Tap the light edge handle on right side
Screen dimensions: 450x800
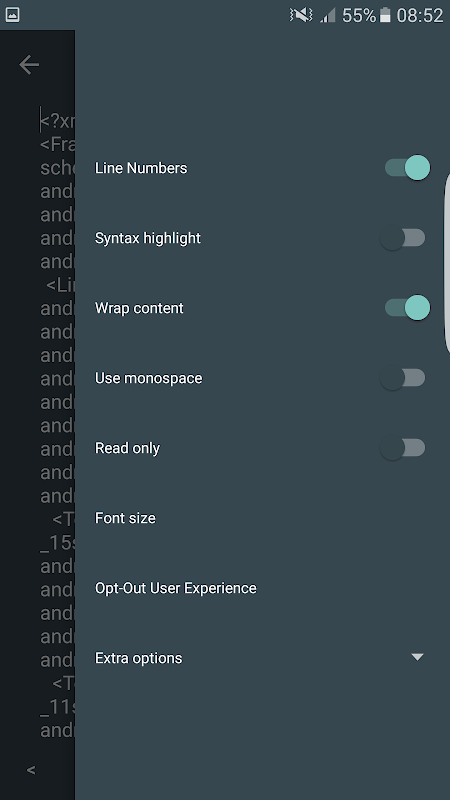(447, 263)
